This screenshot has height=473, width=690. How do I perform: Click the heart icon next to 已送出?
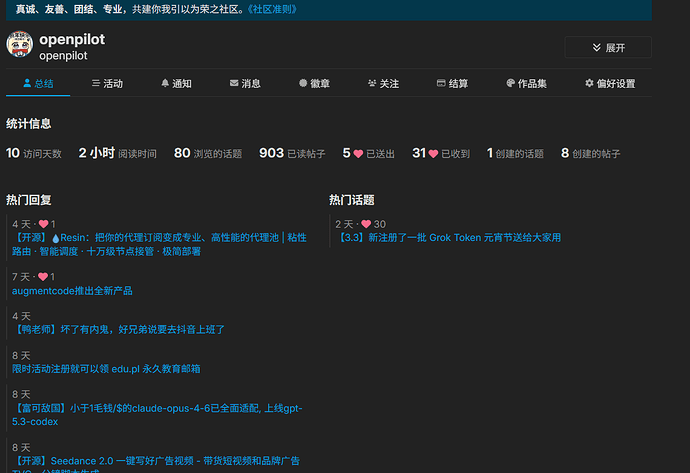click(358, 154)
